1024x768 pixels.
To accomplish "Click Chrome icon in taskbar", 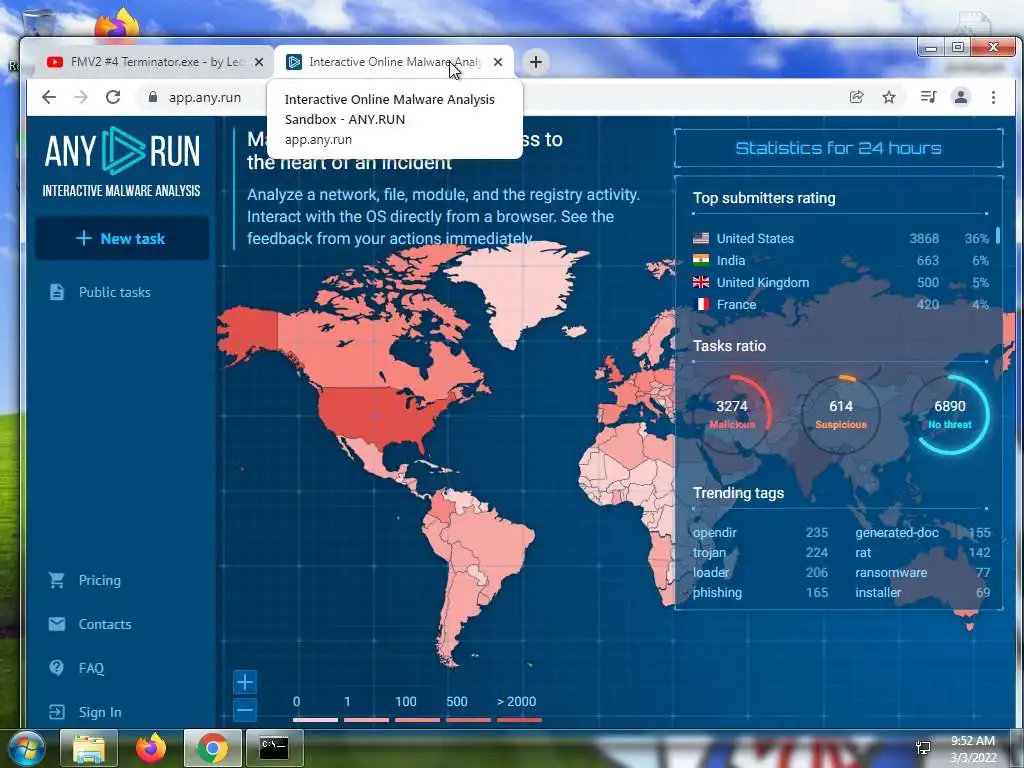I will 212,748.
